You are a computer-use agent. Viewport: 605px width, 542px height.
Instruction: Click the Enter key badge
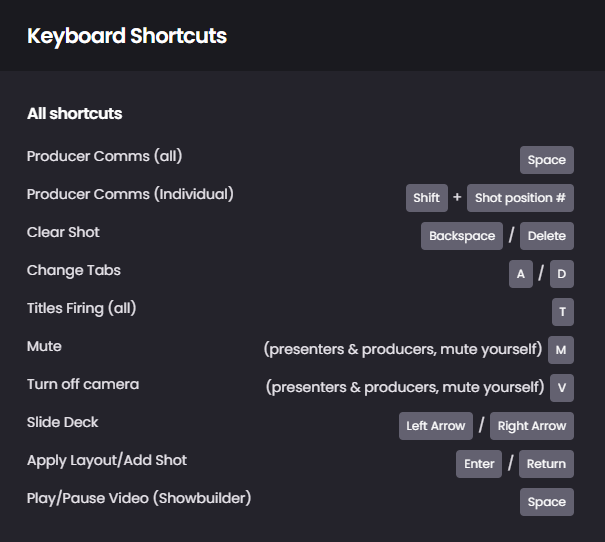[479, 464]
